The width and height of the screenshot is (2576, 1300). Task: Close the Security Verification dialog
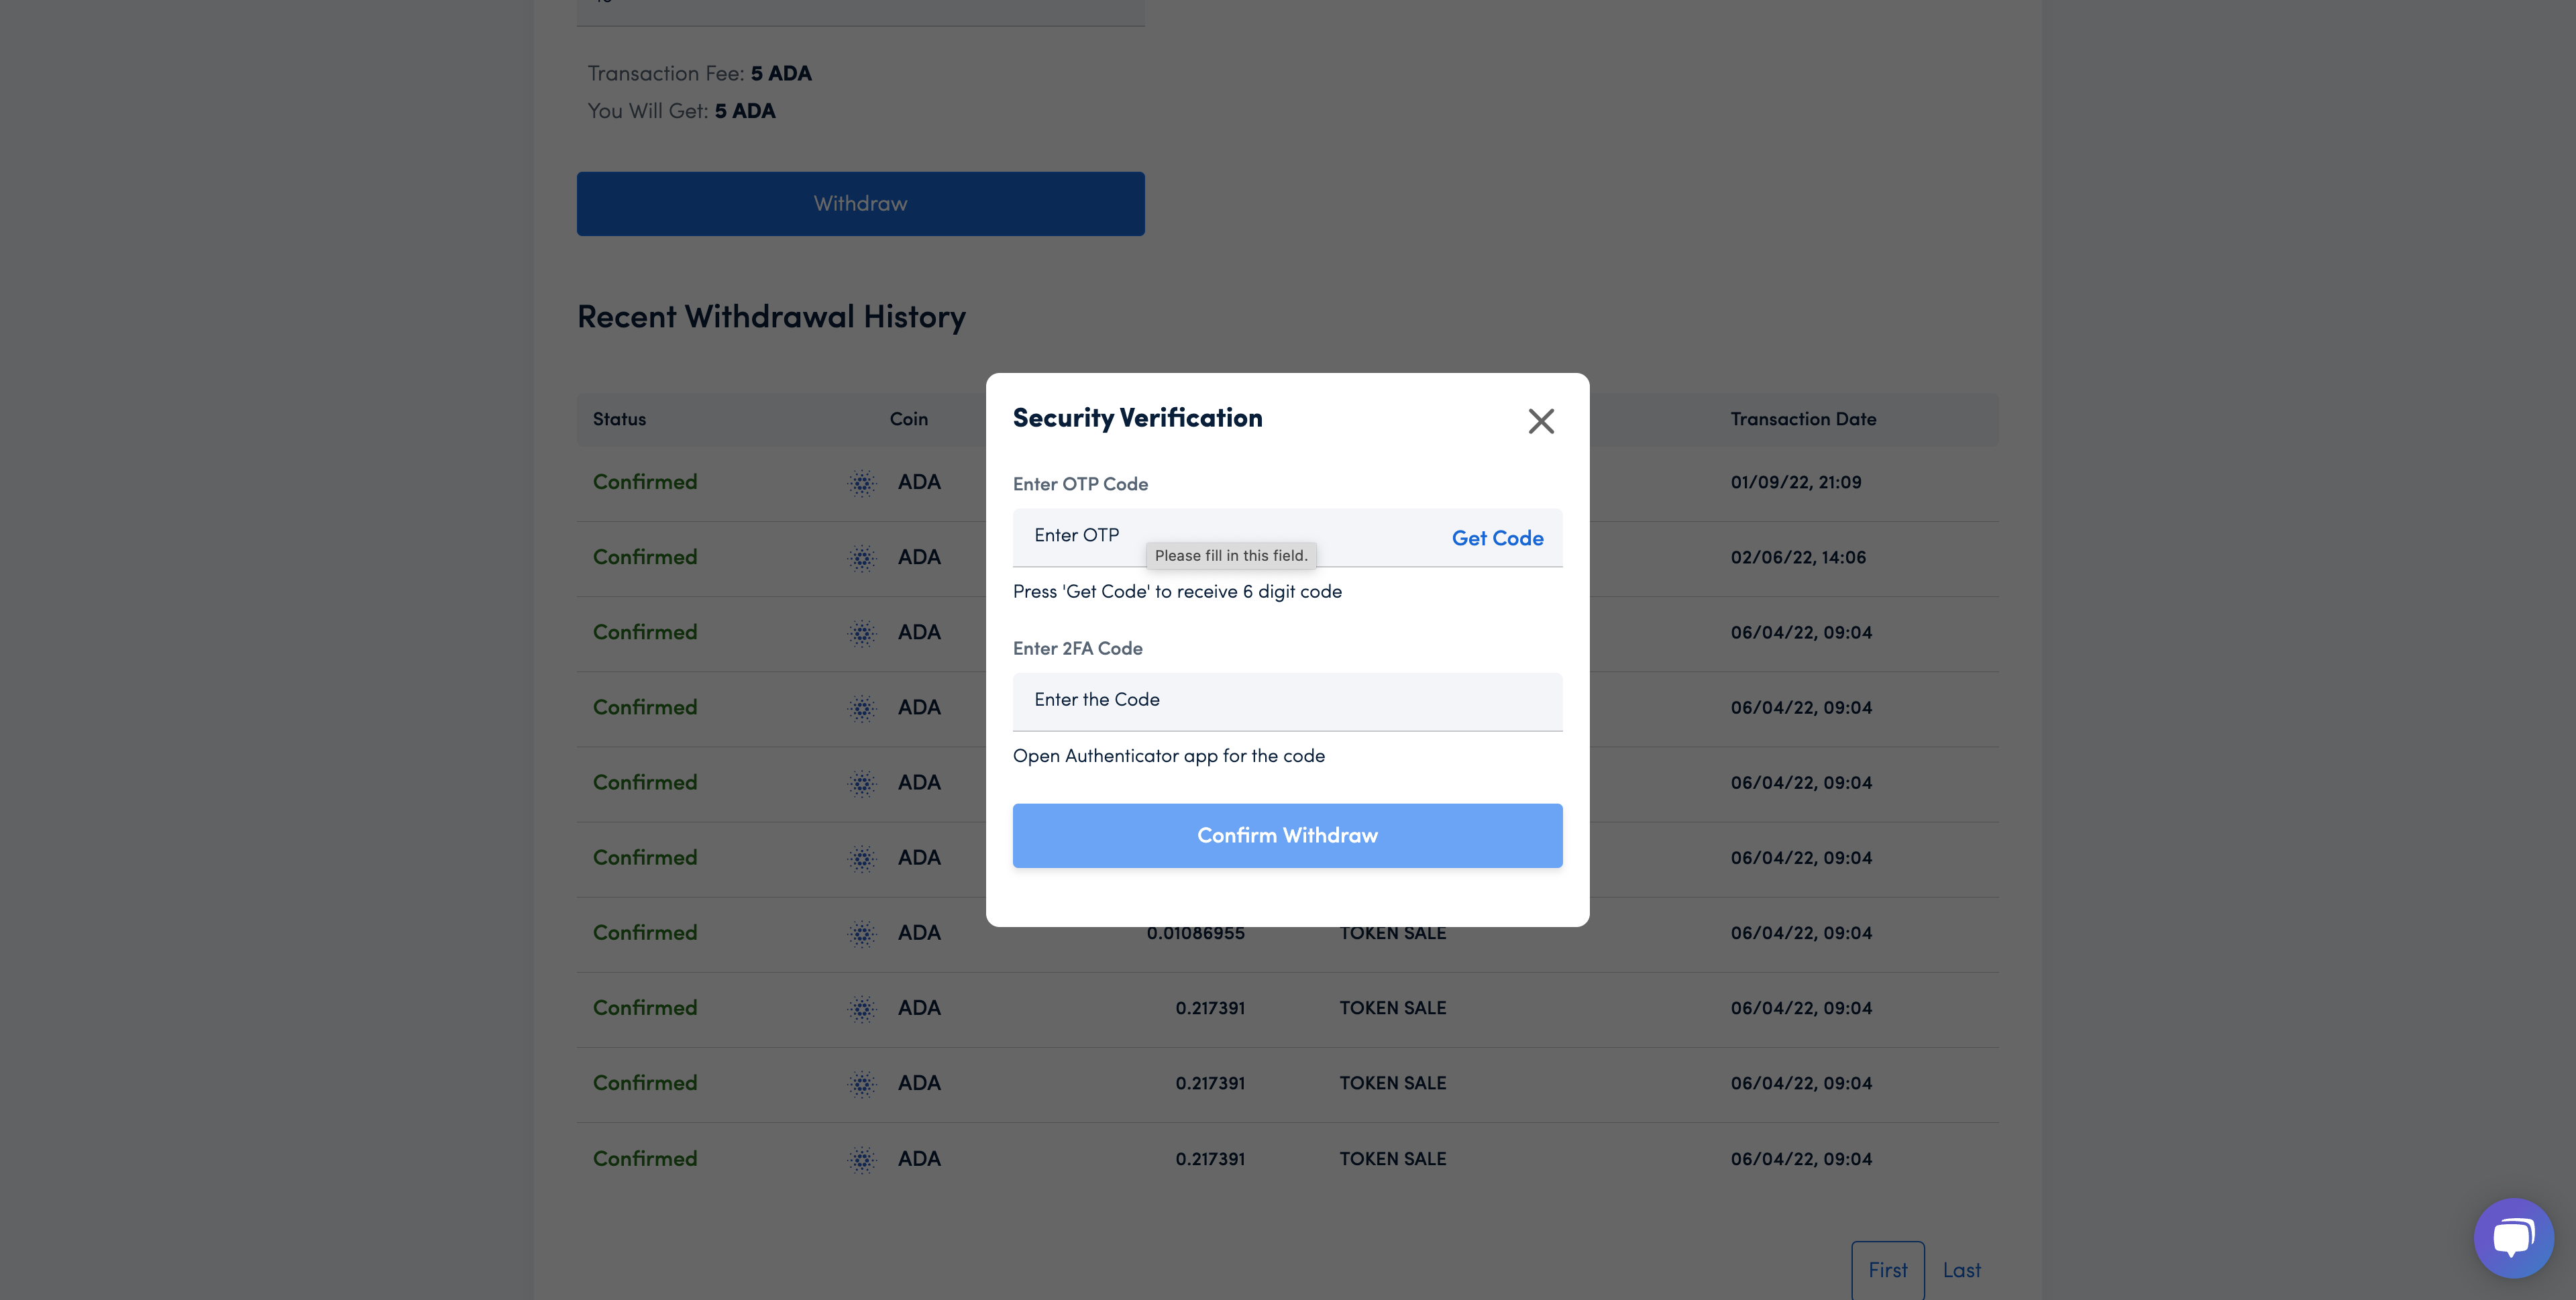click(1541, 421)
